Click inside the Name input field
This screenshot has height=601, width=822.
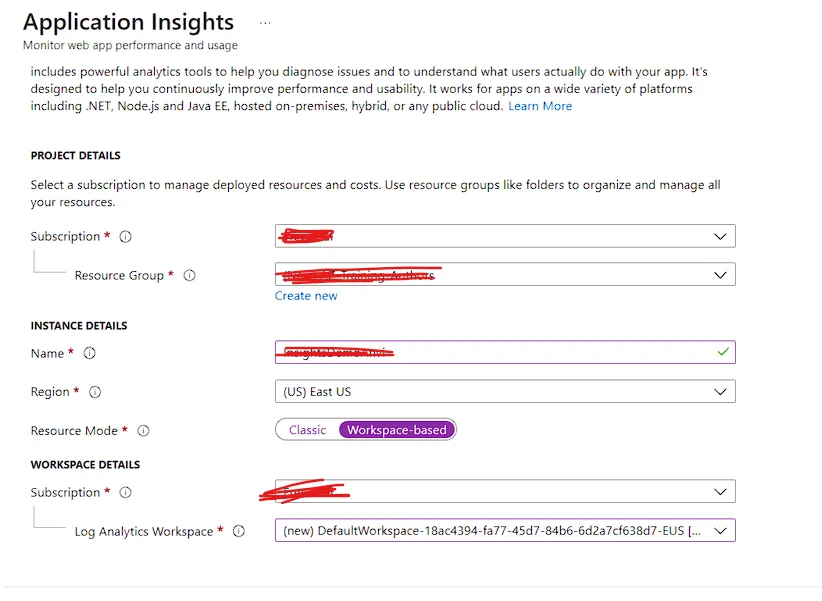pos(500,352)
